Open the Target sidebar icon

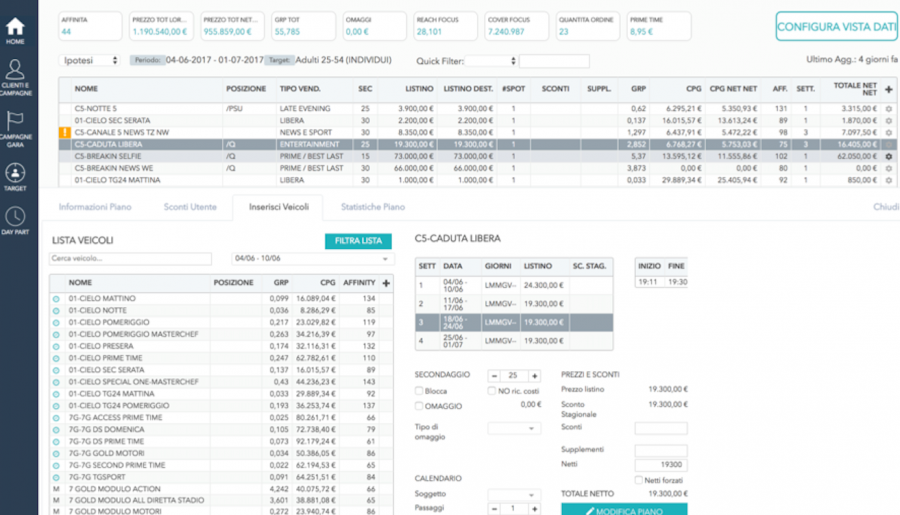point(15,173)
